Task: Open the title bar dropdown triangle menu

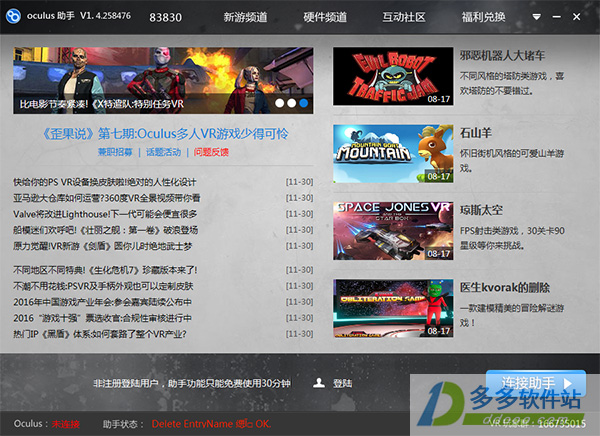Action: coord(536,17)
